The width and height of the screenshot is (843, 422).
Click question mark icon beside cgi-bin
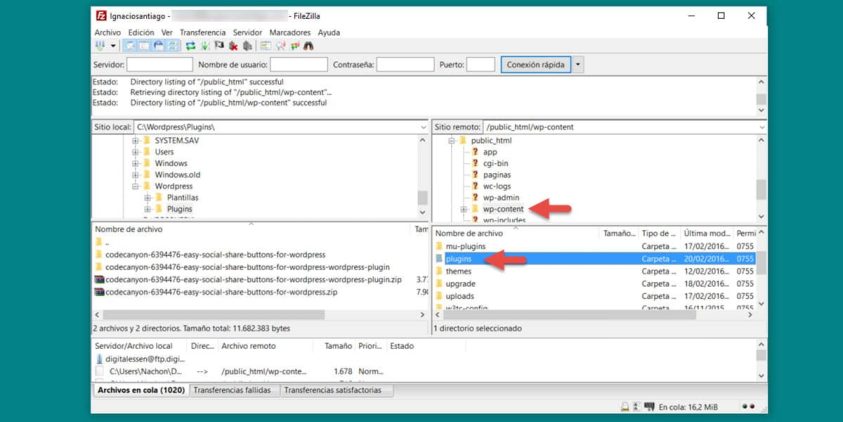pyautogui.click(x=475, y=163)
